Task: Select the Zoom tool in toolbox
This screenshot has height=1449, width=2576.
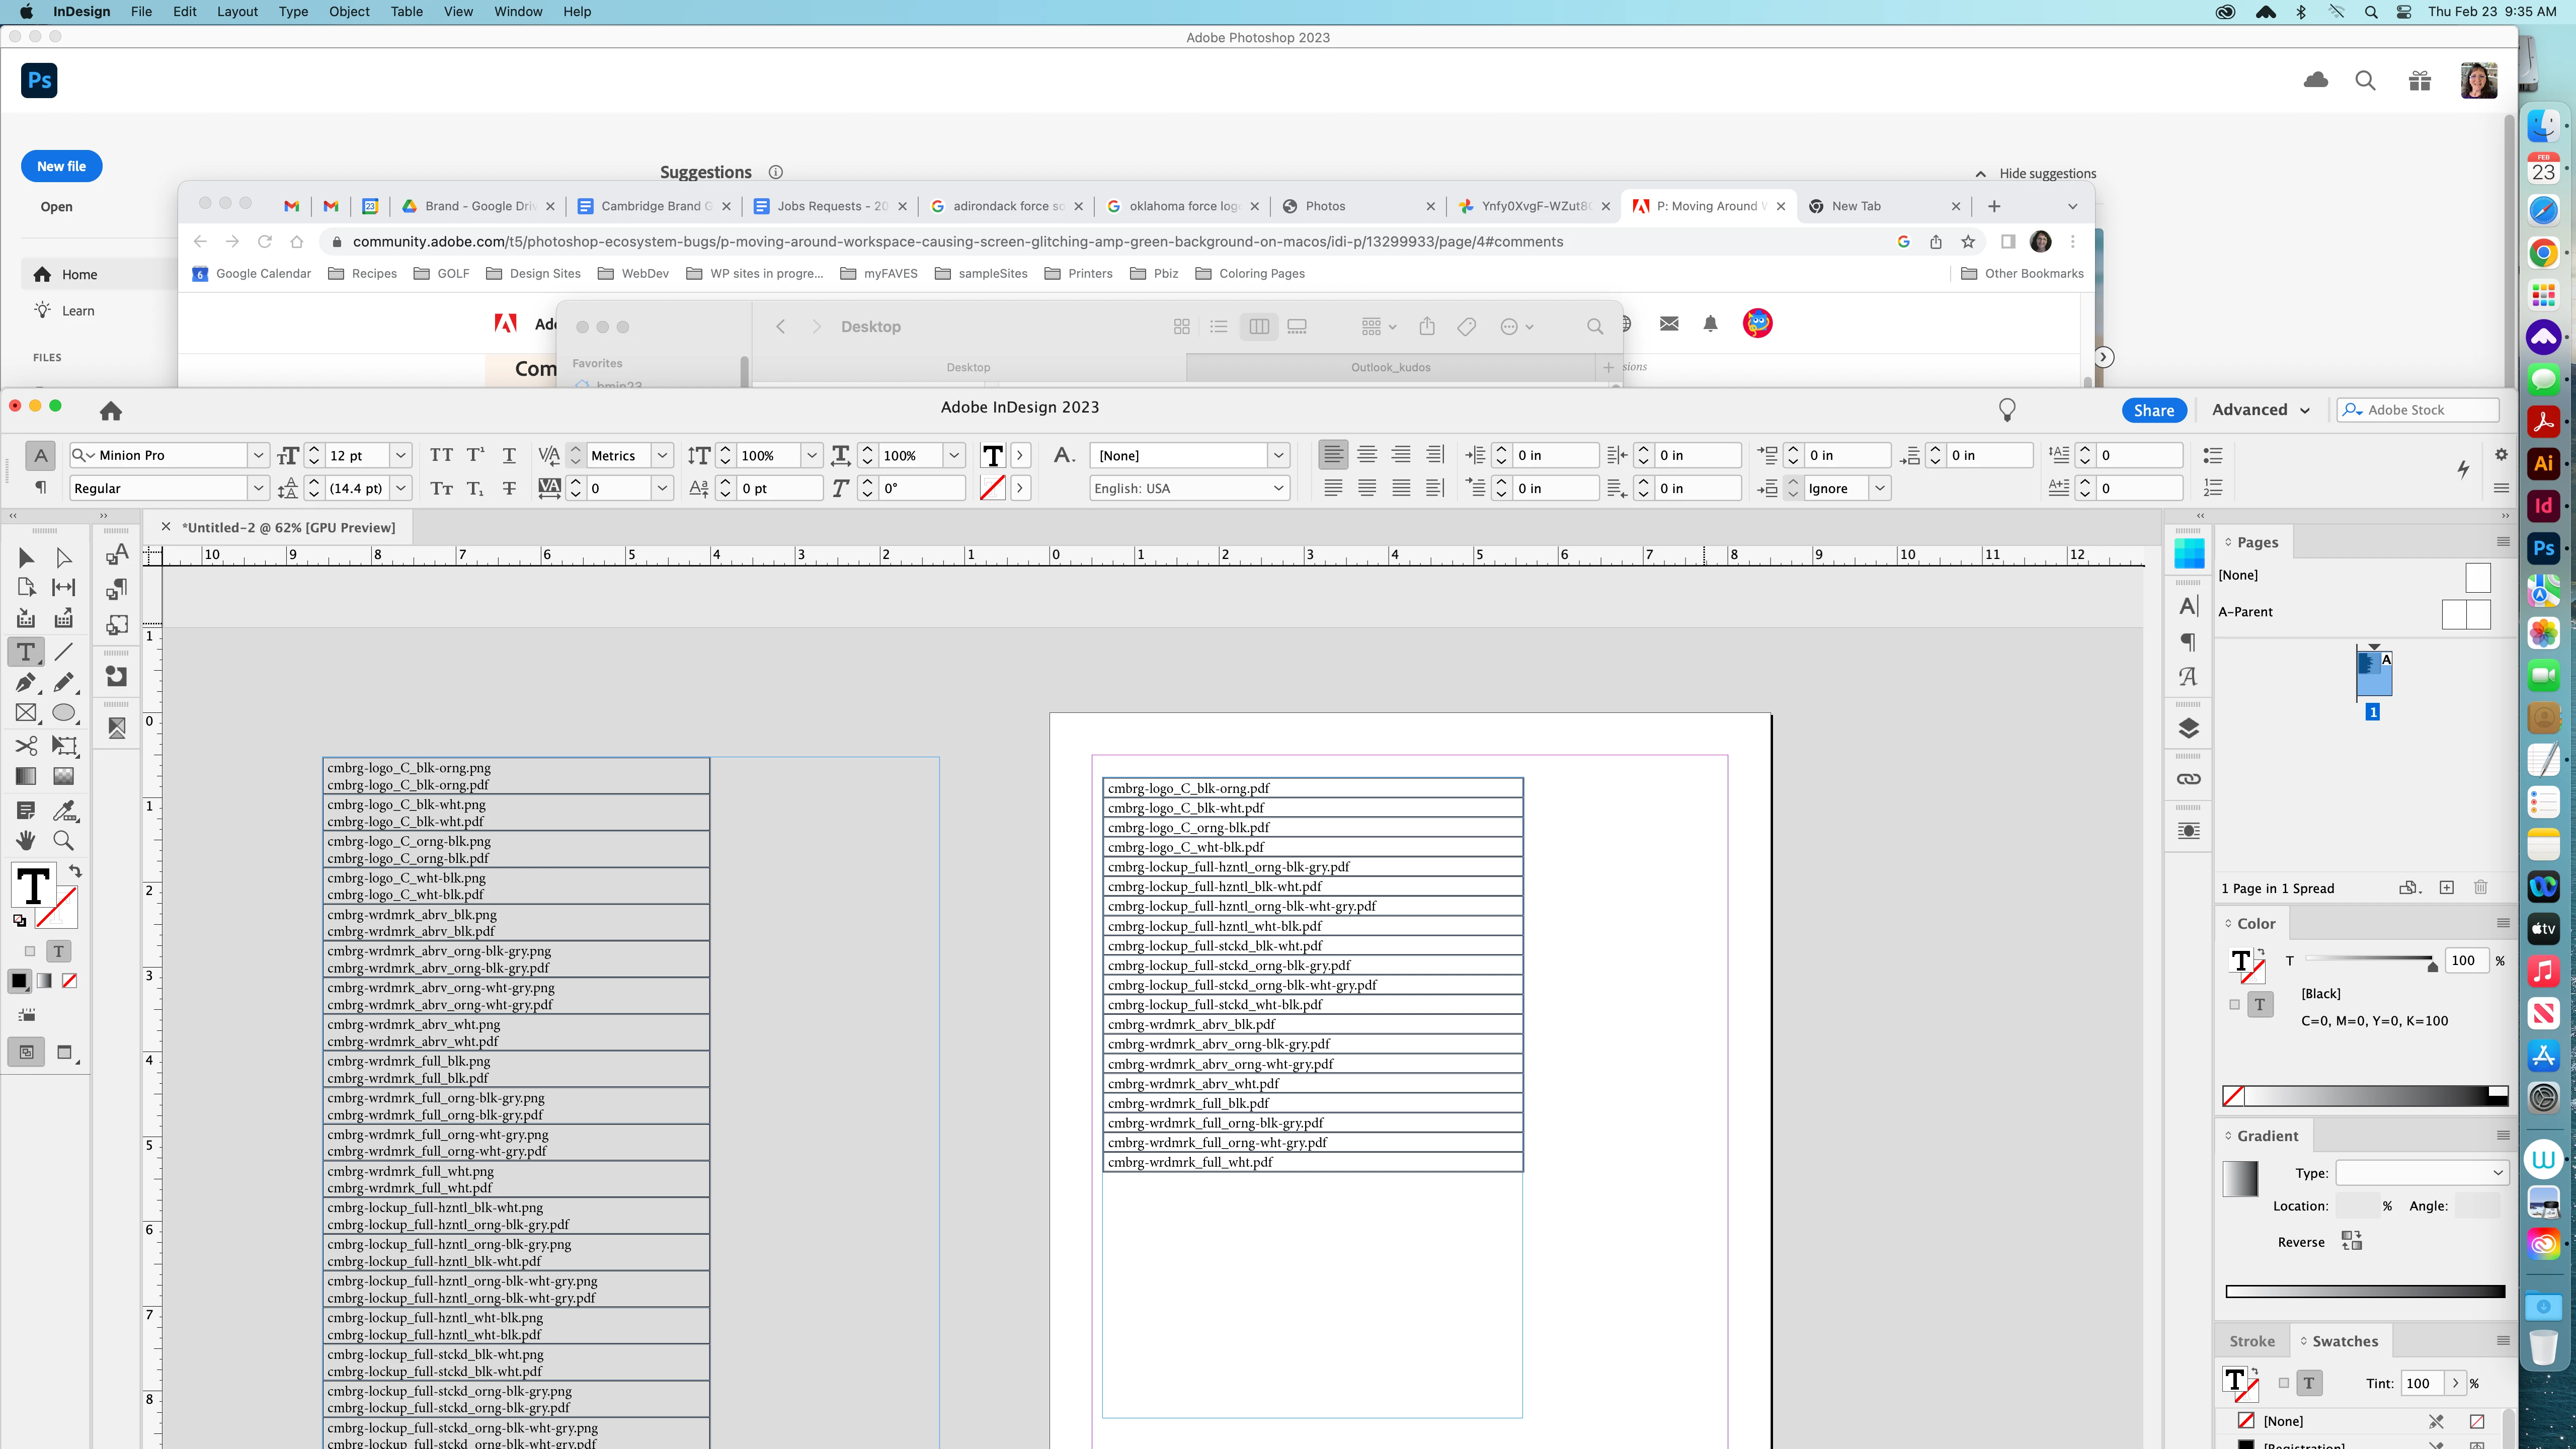Action: 63,841
